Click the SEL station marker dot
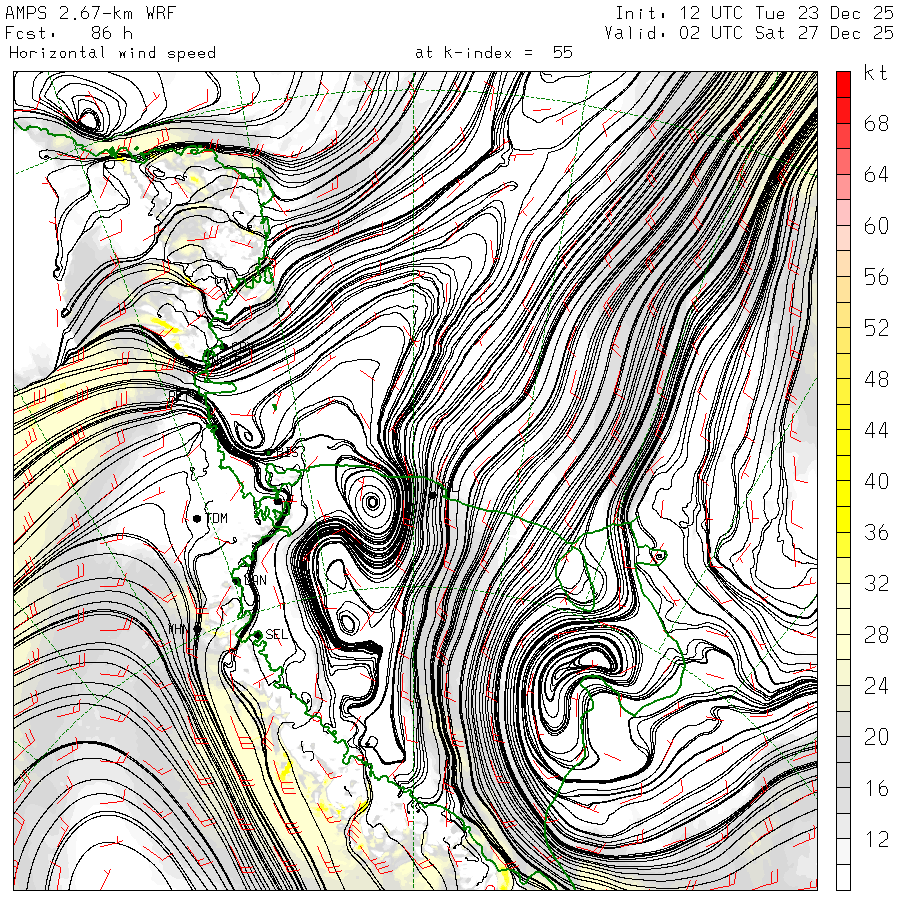This screenshot has height=900, width=900. [x=257, y=634]
